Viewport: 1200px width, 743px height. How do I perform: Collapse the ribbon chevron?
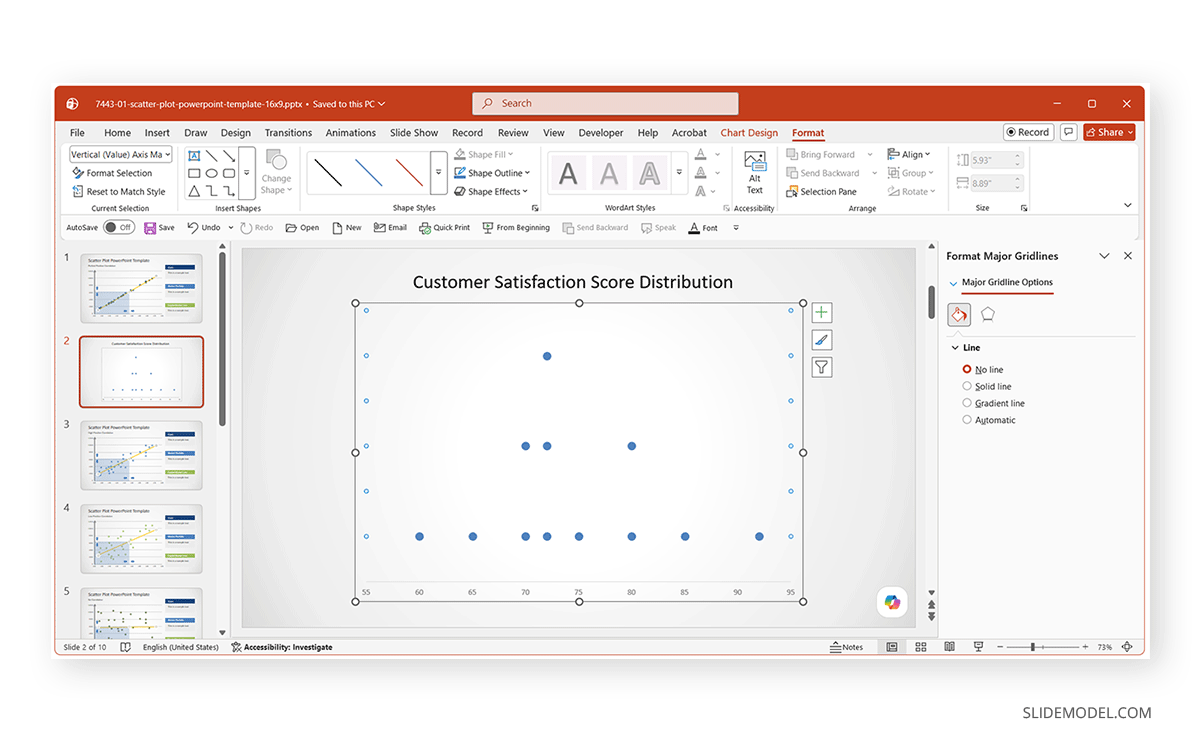pyautogui.click(x=1128, y=206)
